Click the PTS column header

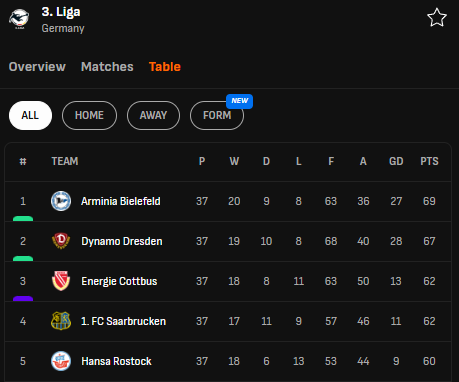click(429, 161)
